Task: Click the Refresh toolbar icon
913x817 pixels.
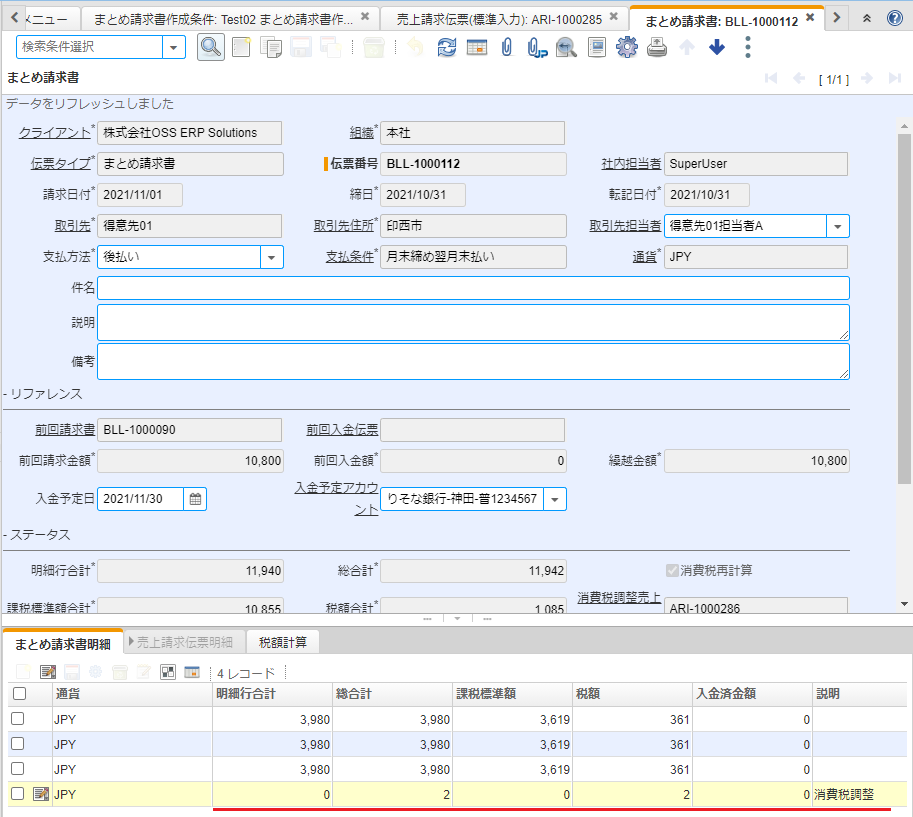Action: [x=447, y=47]
